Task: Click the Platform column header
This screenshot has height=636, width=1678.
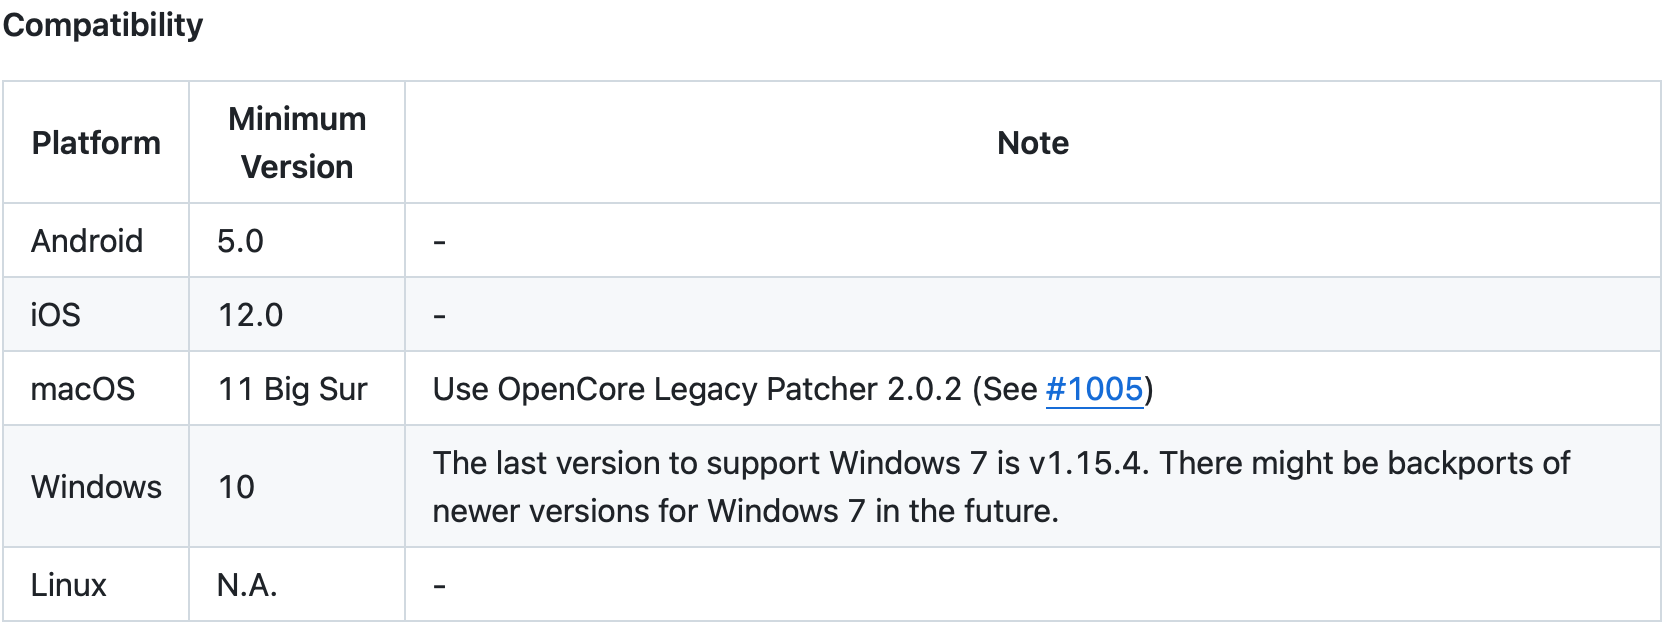Action: [96, 143]
